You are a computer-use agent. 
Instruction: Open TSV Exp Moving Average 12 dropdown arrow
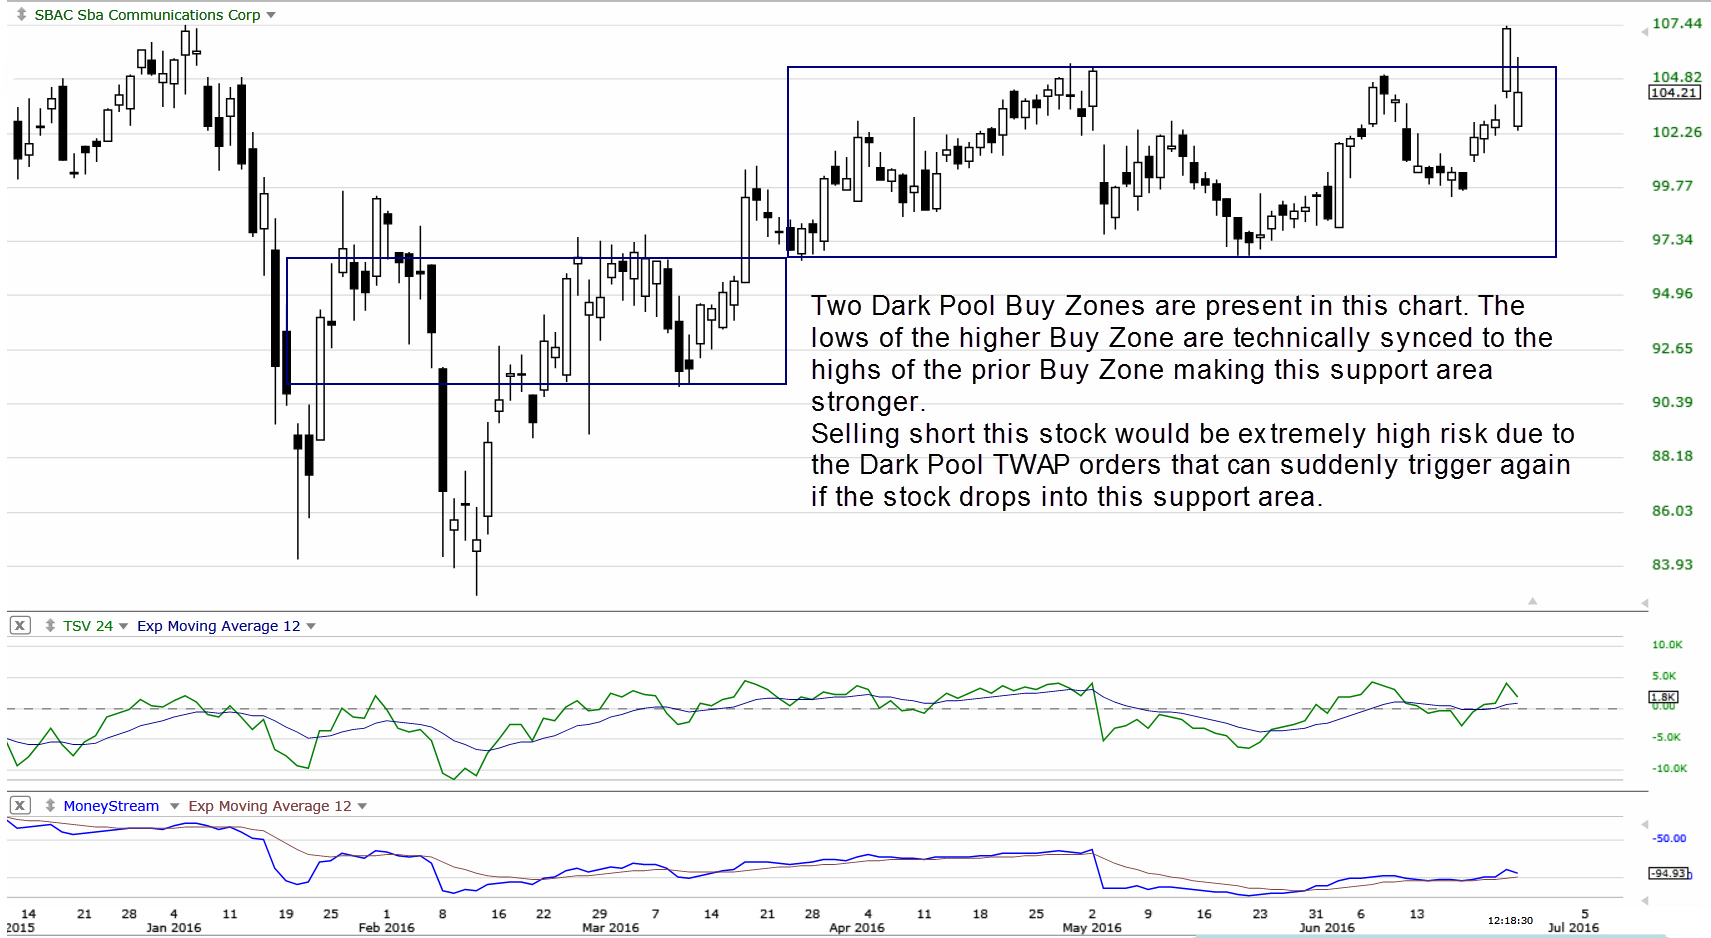pyautogui.click(x=311, y=626)
